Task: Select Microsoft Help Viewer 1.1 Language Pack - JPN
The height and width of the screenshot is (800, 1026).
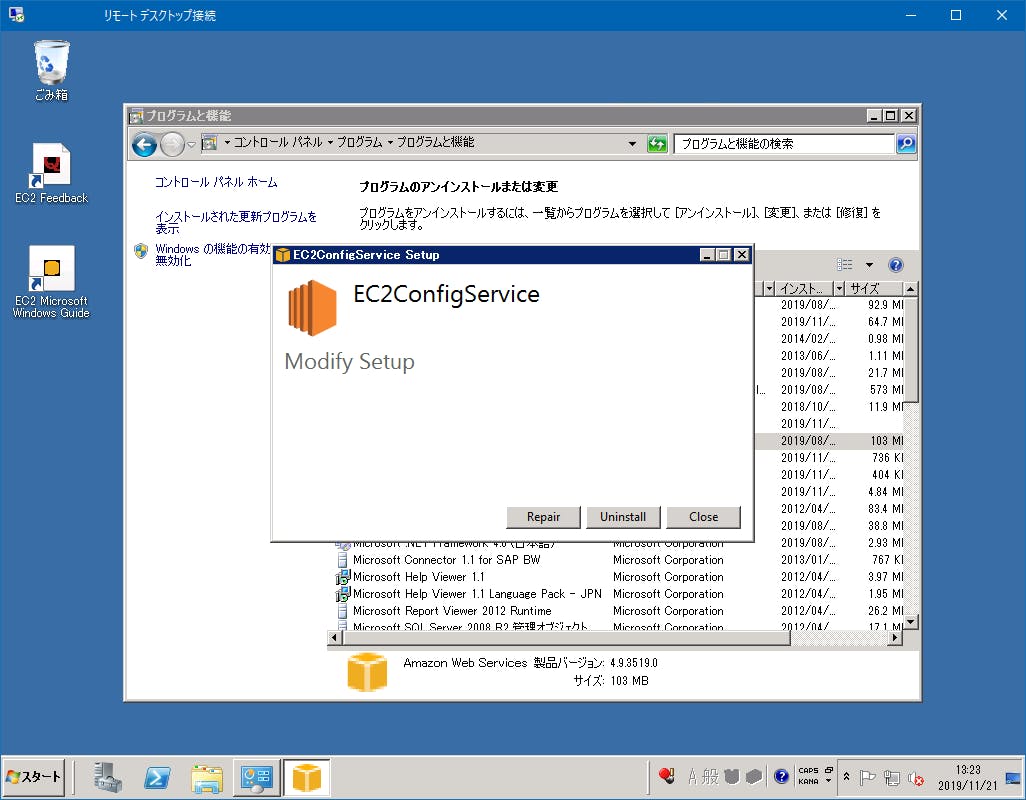Action: 477,594
